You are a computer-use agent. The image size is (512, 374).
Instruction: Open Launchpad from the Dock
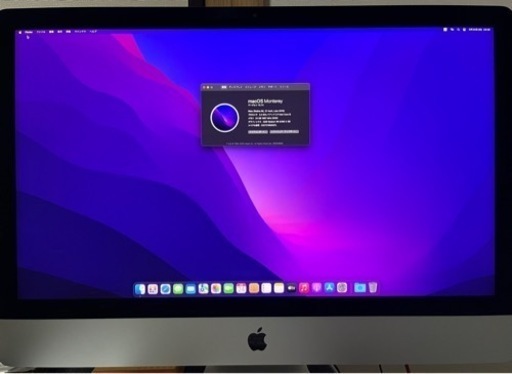click(153, 288)
